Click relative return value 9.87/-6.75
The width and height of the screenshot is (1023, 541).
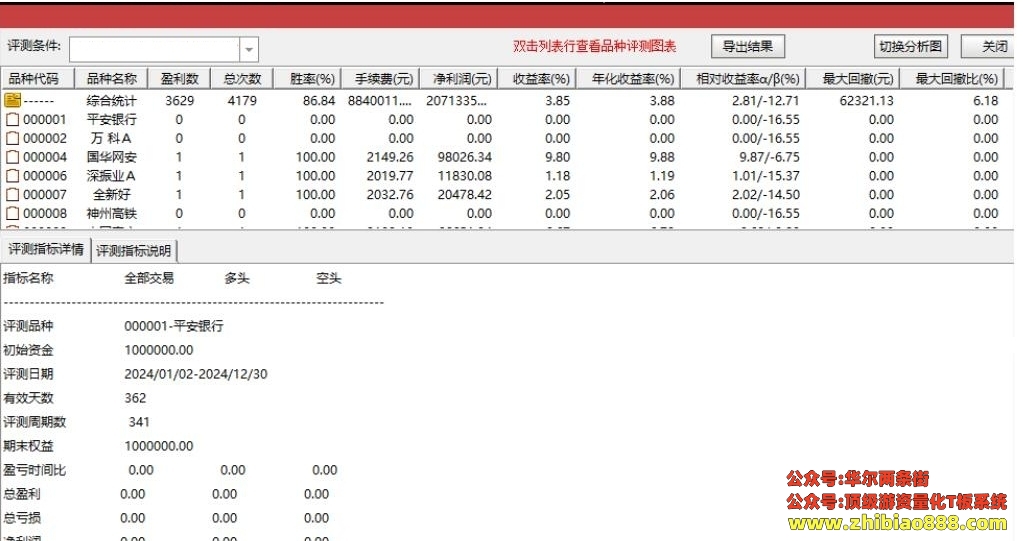(x=769, y=157)
